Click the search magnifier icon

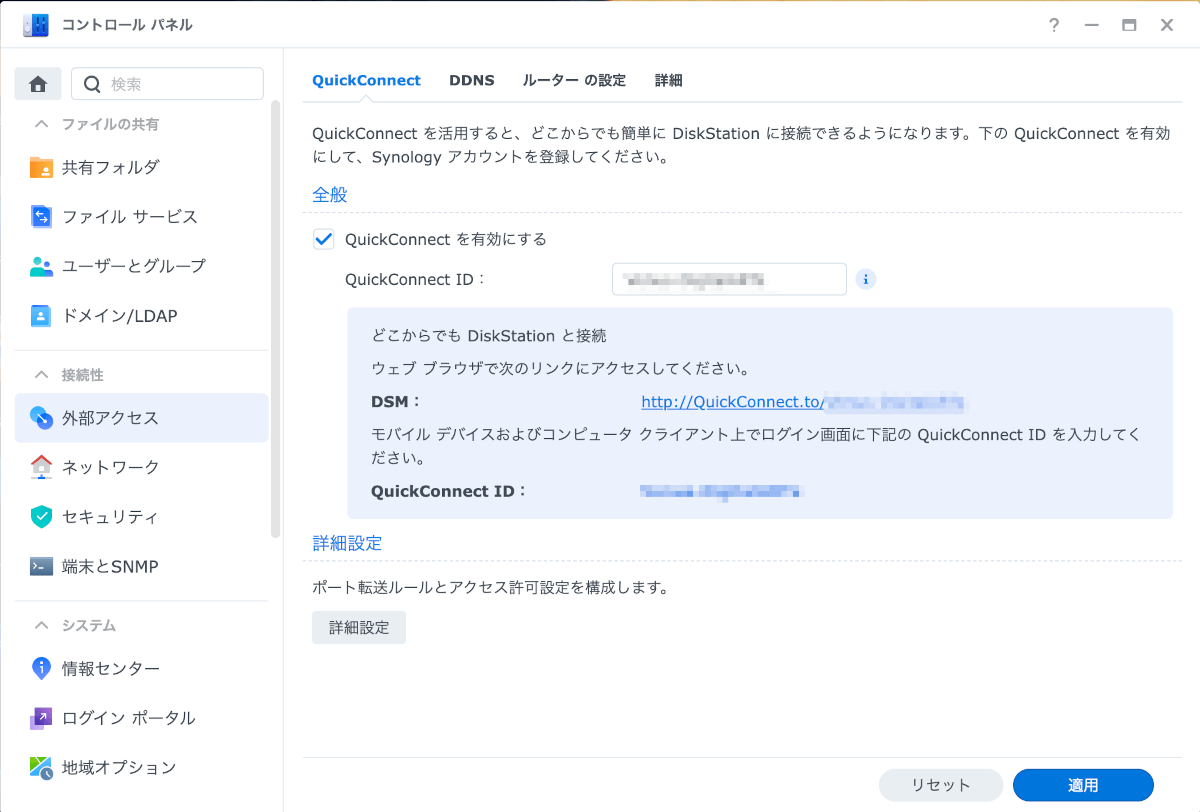[x=92, y=84]
